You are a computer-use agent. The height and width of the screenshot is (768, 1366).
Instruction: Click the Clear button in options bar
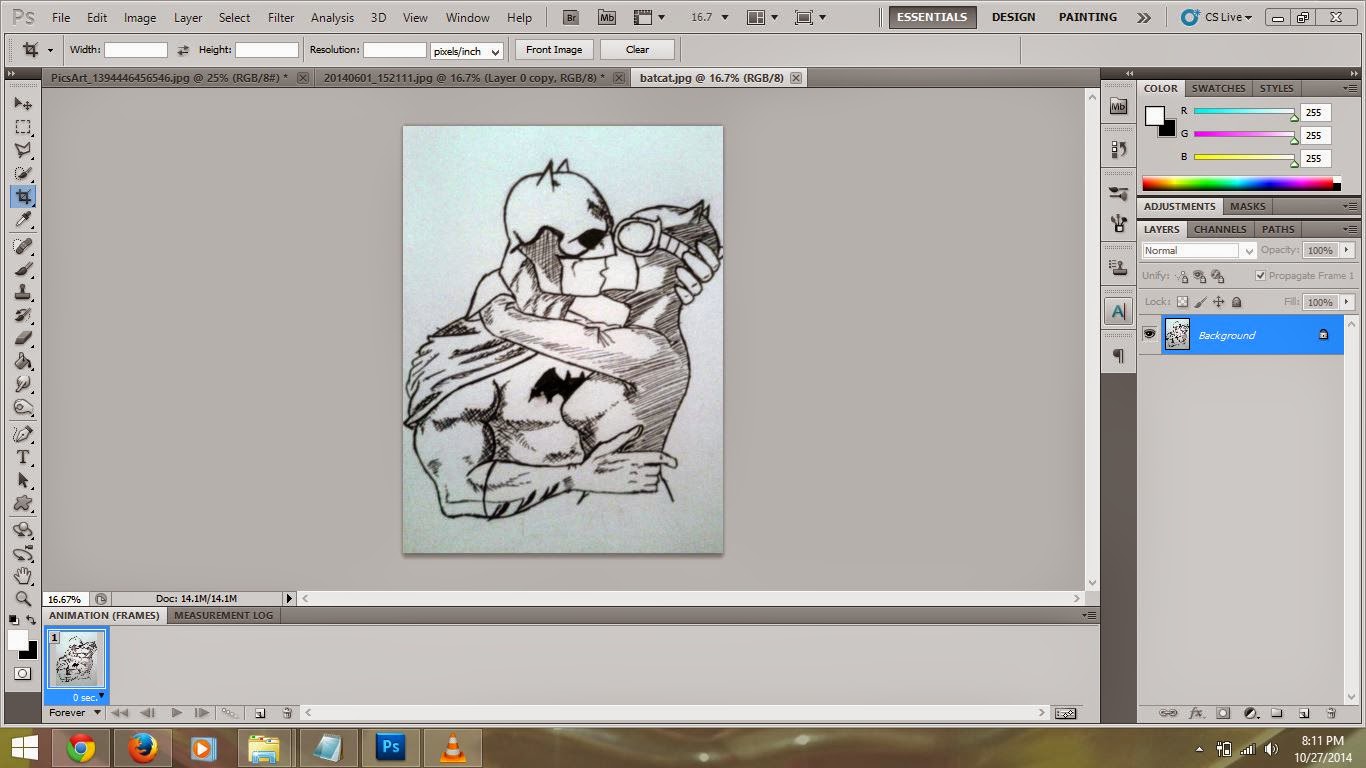click(x=637, y=50)
